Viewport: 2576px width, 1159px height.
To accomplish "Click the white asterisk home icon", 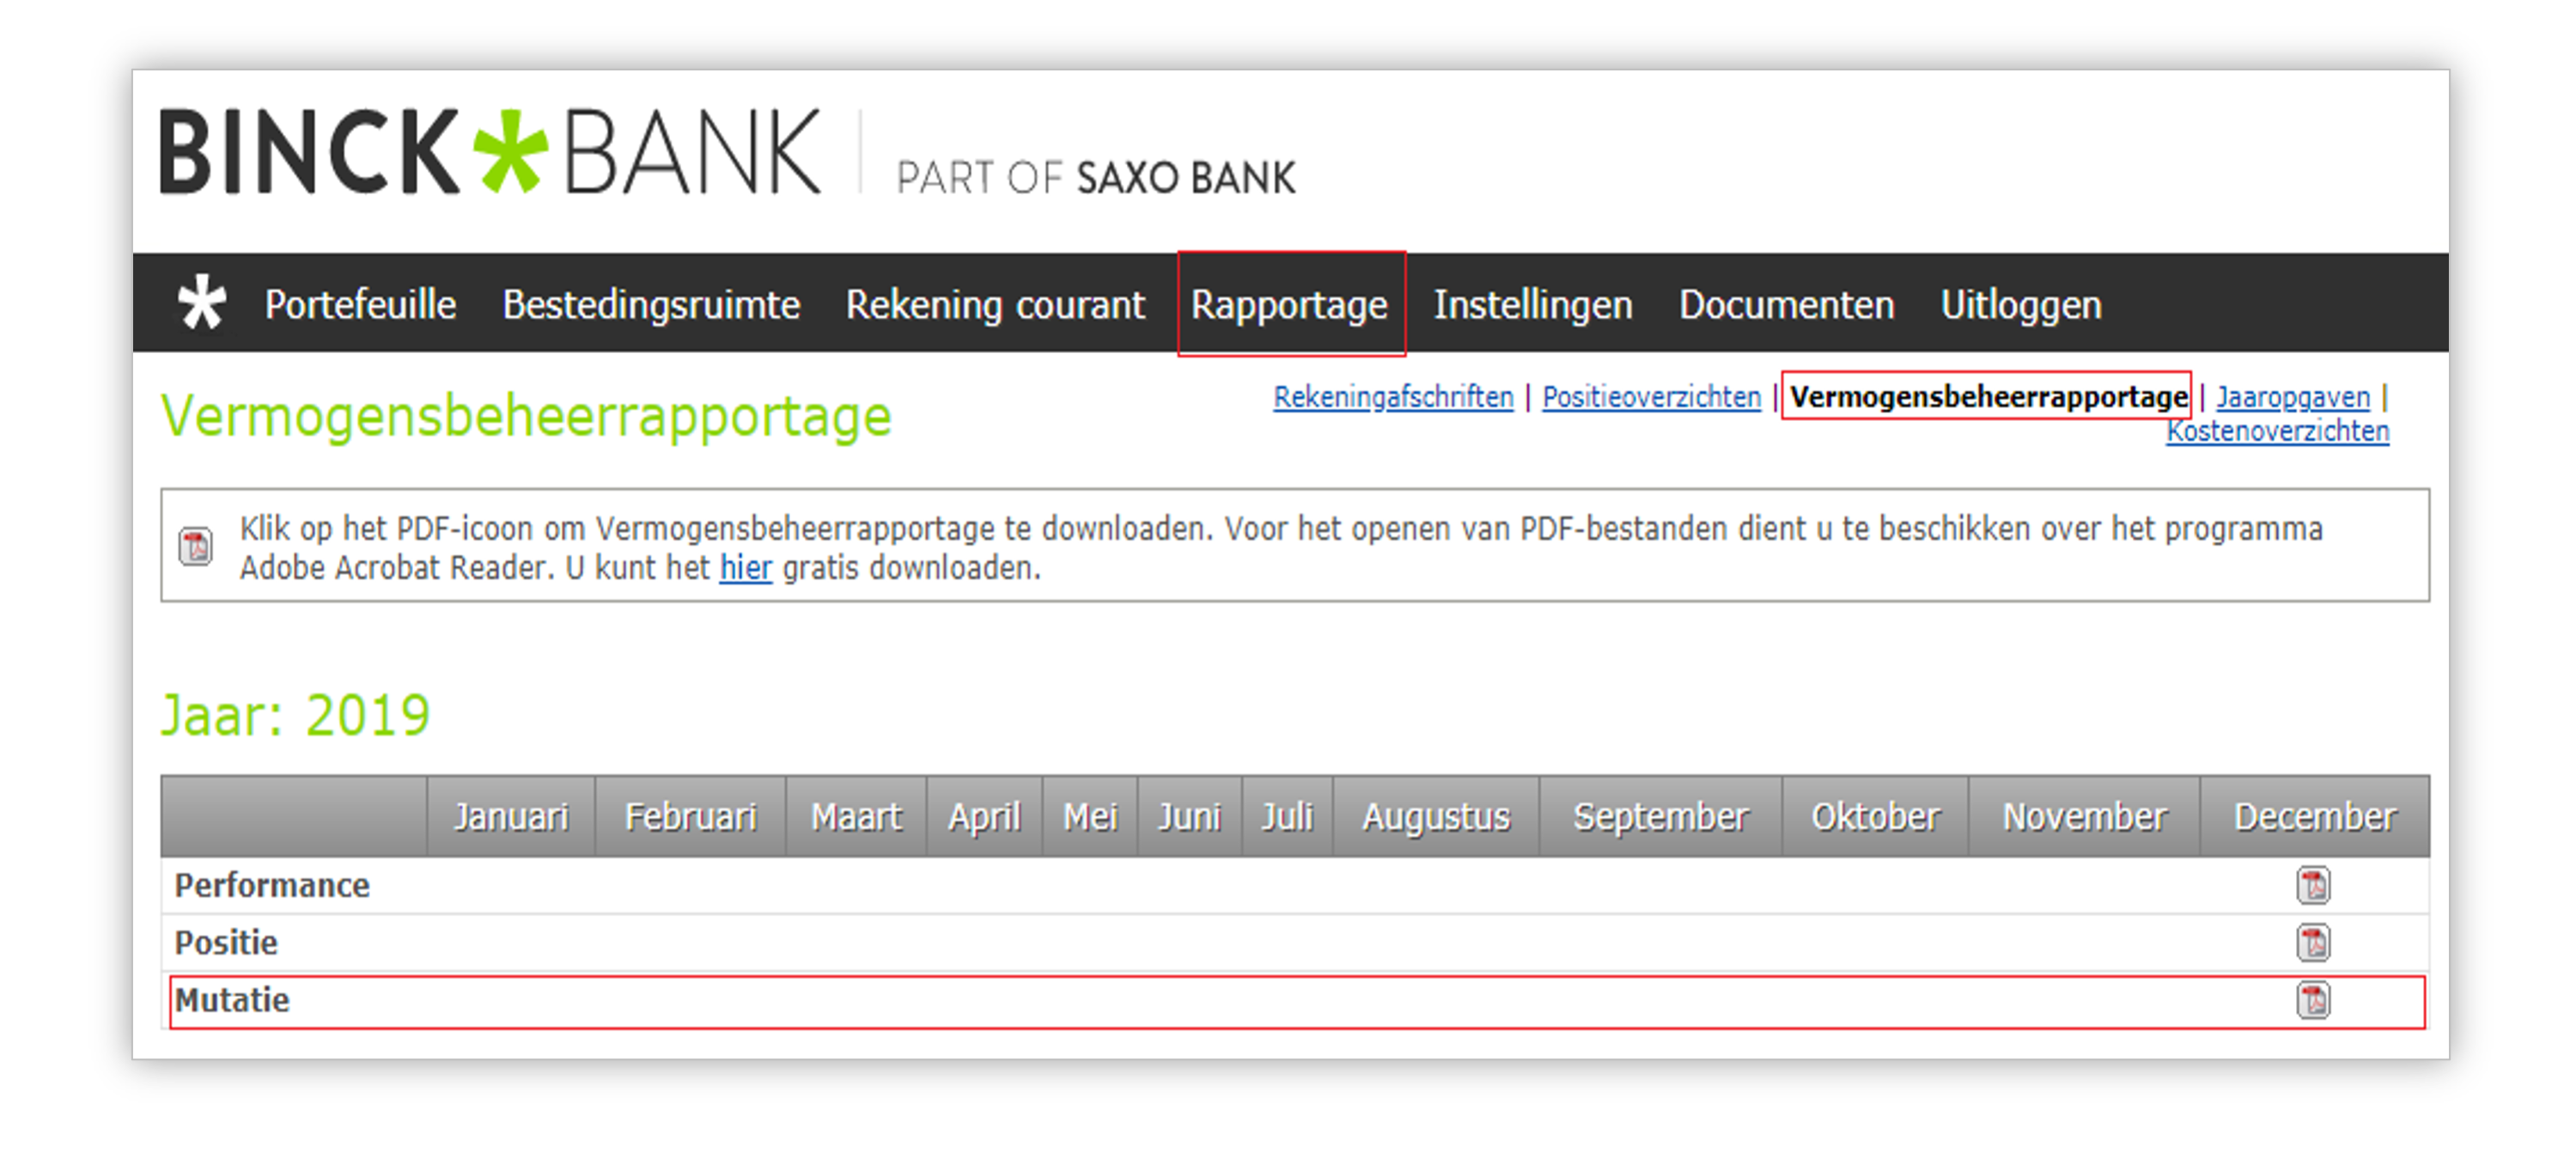I will coord(201,303).
